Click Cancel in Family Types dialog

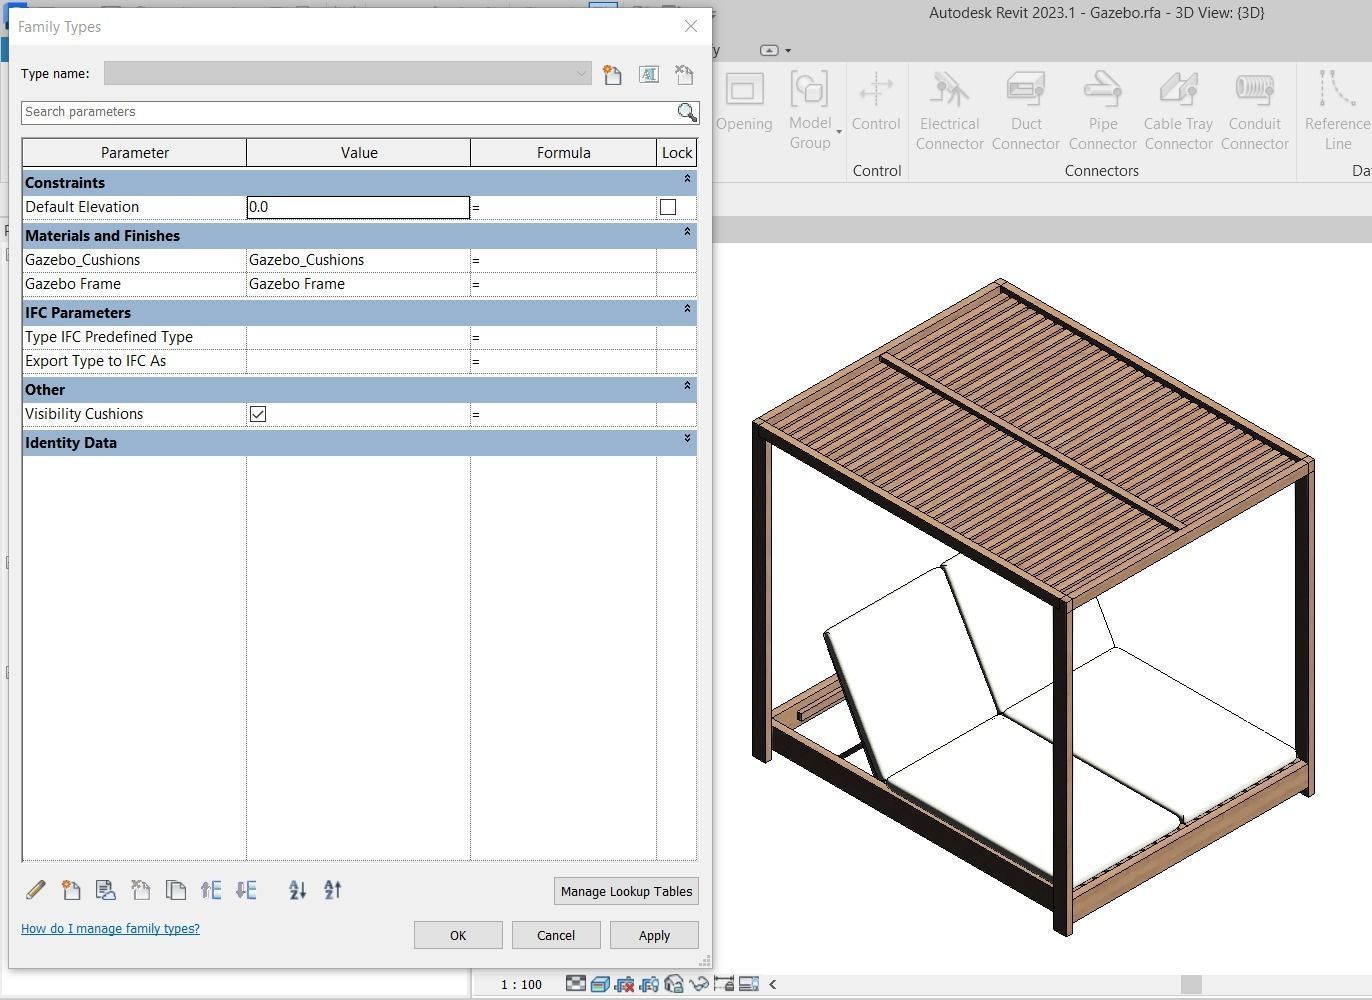coord(556,935)
